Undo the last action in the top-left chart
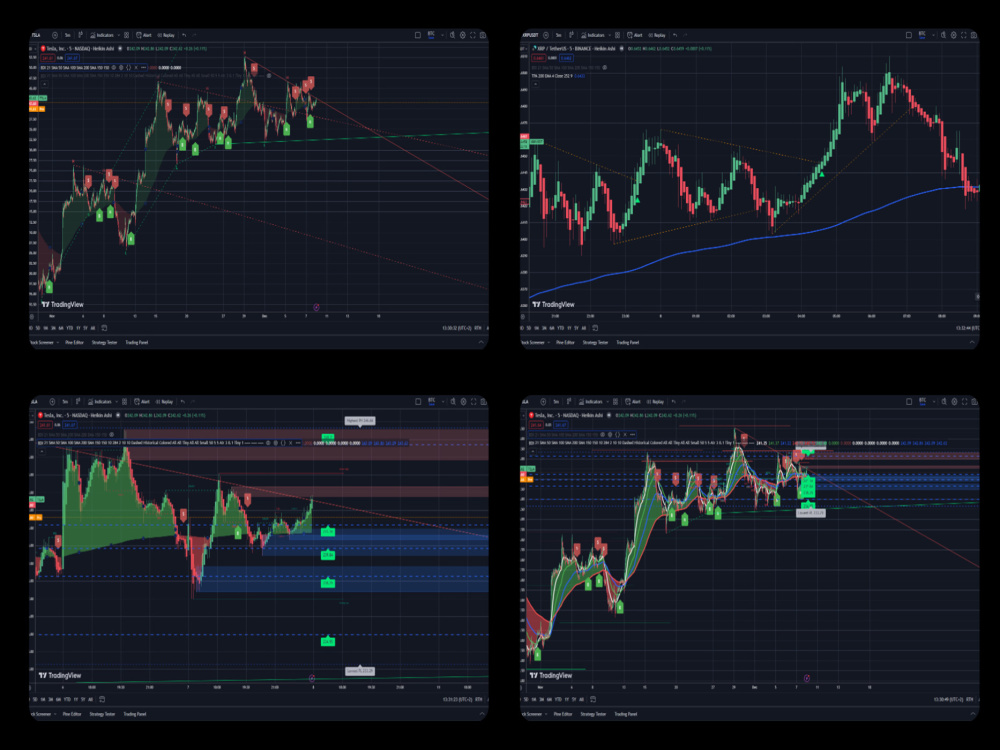This screenshot has width=1000, height=750. click(184, 35)
